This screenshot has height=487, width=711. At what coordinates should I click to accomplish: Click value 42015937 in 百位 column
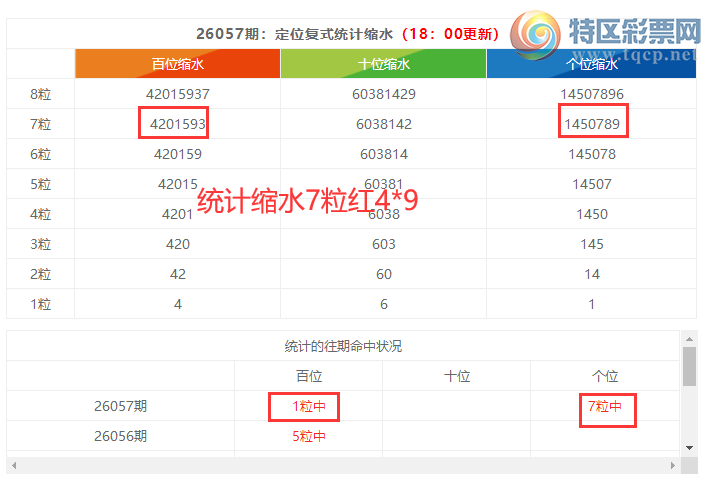[x=178, y=94]
